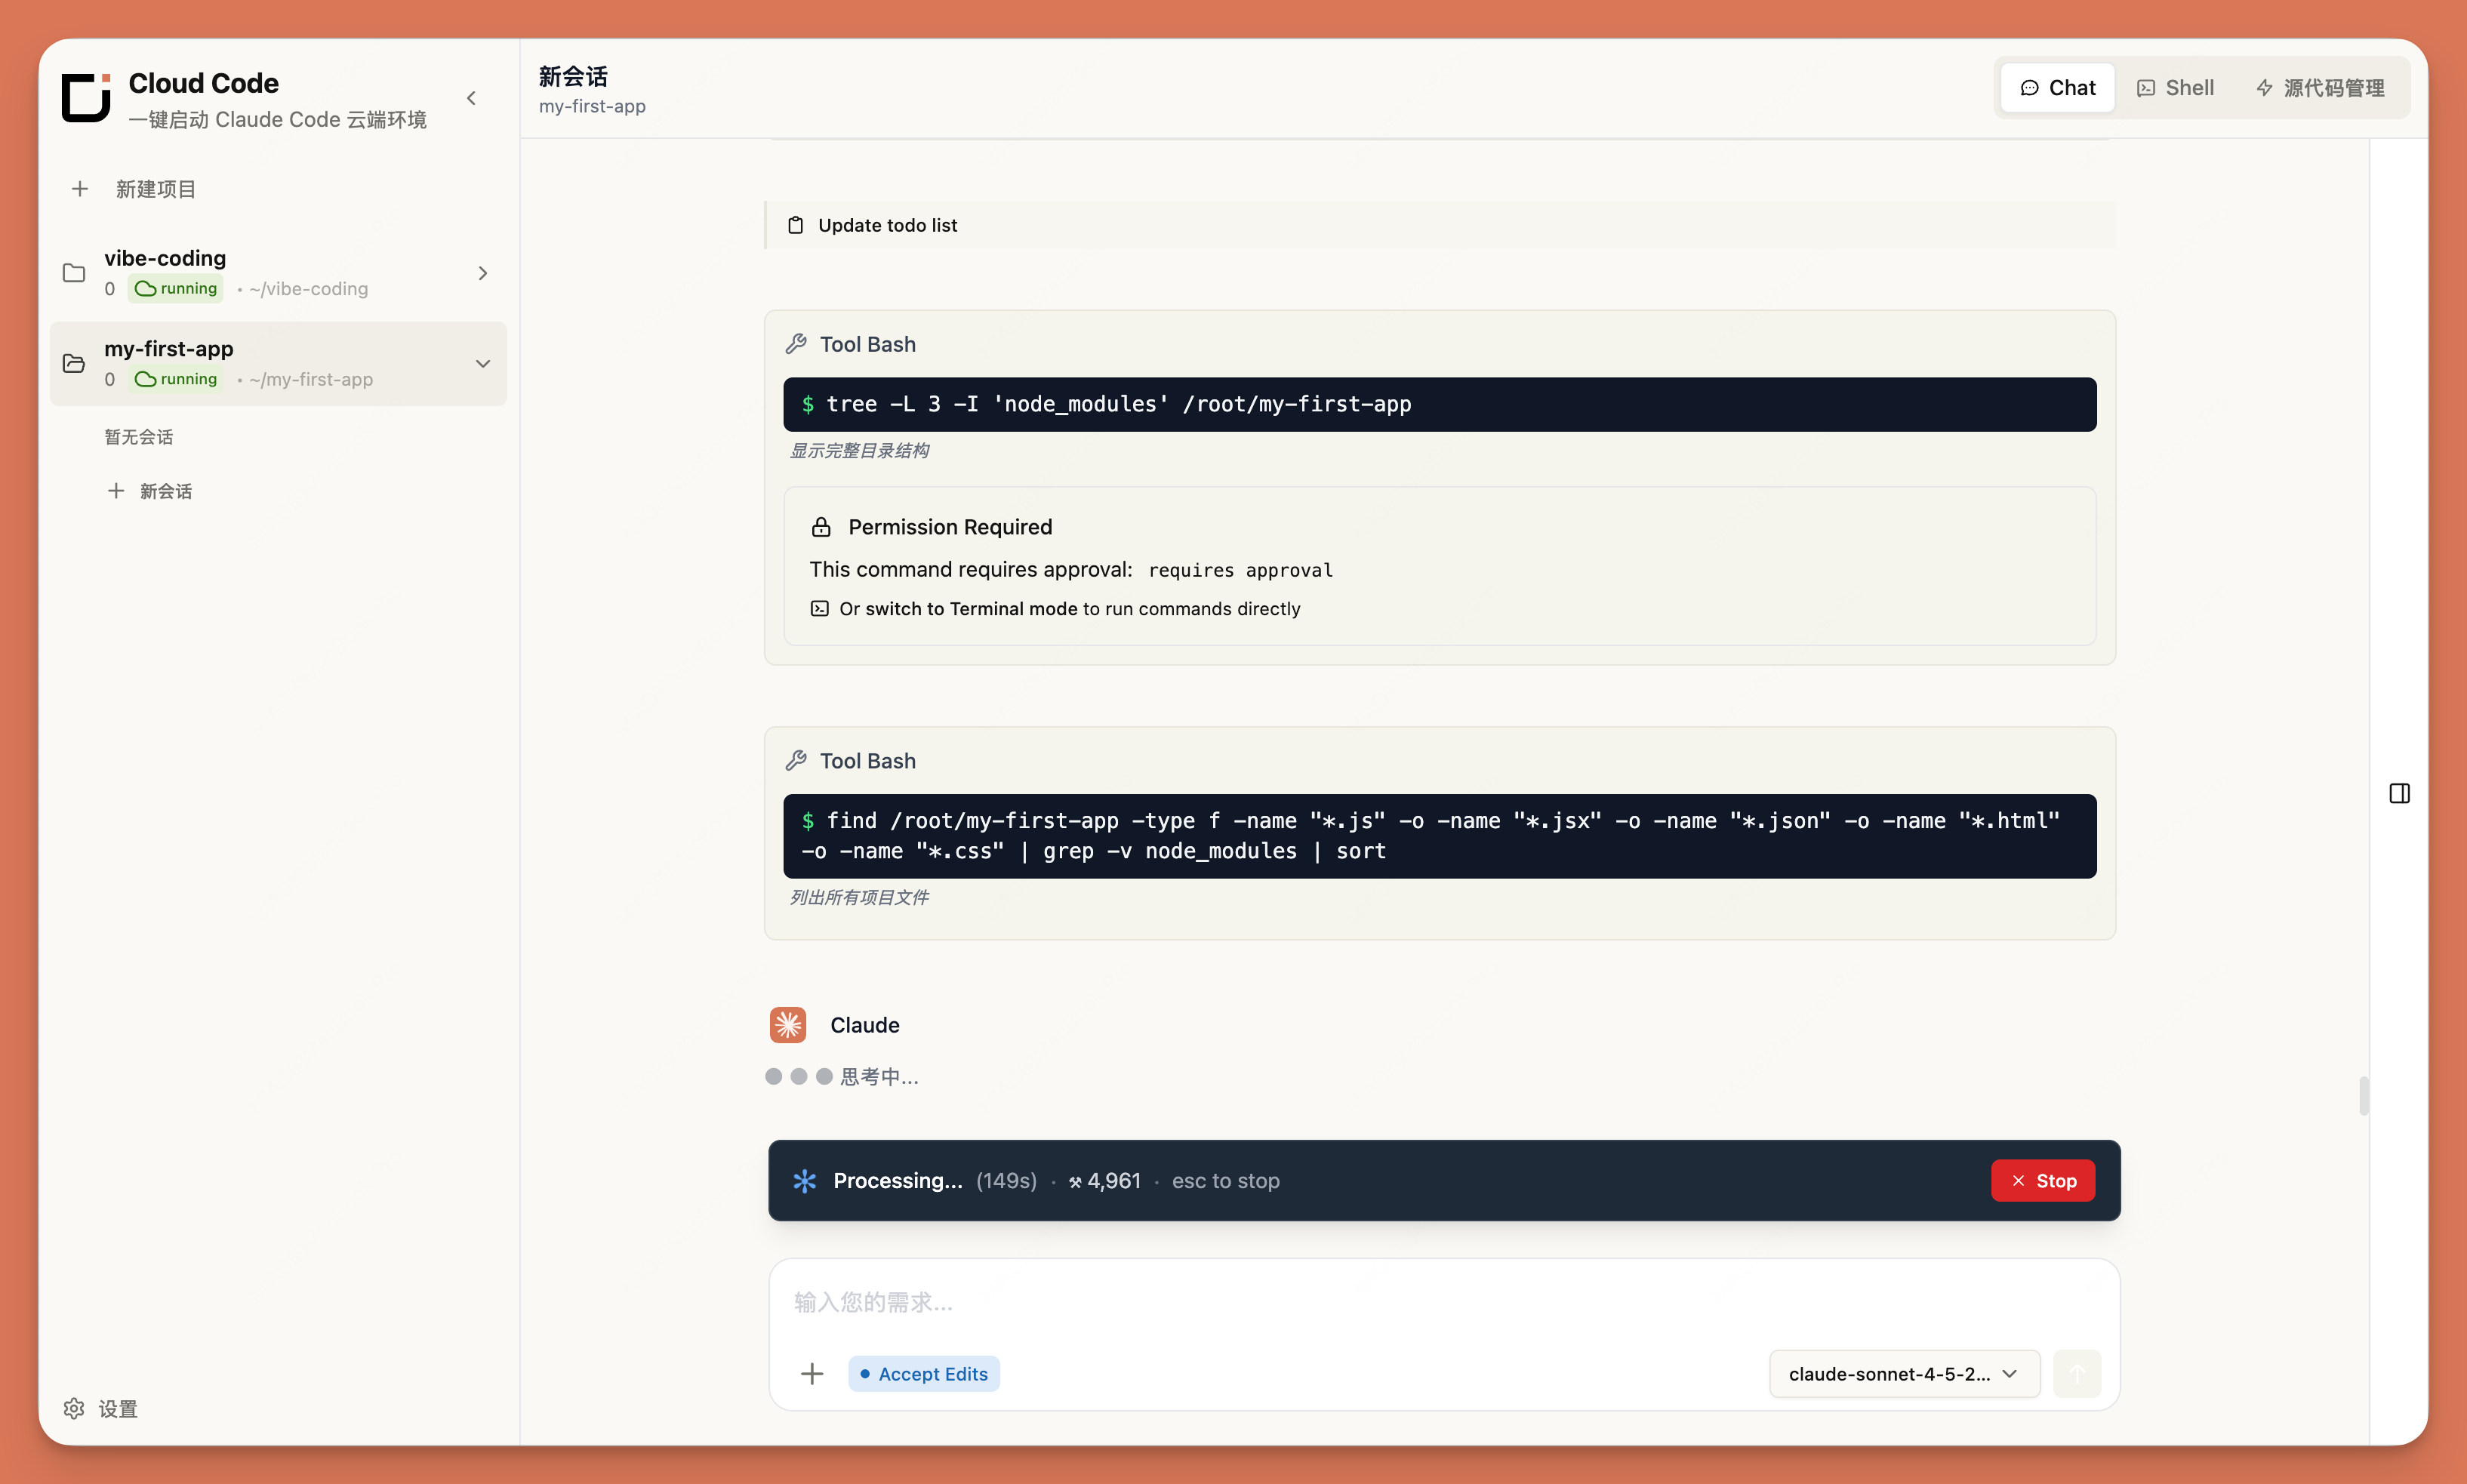
Task: Expand the vibe-coding project
Action: pyautogui.click(x=483, y=273)
